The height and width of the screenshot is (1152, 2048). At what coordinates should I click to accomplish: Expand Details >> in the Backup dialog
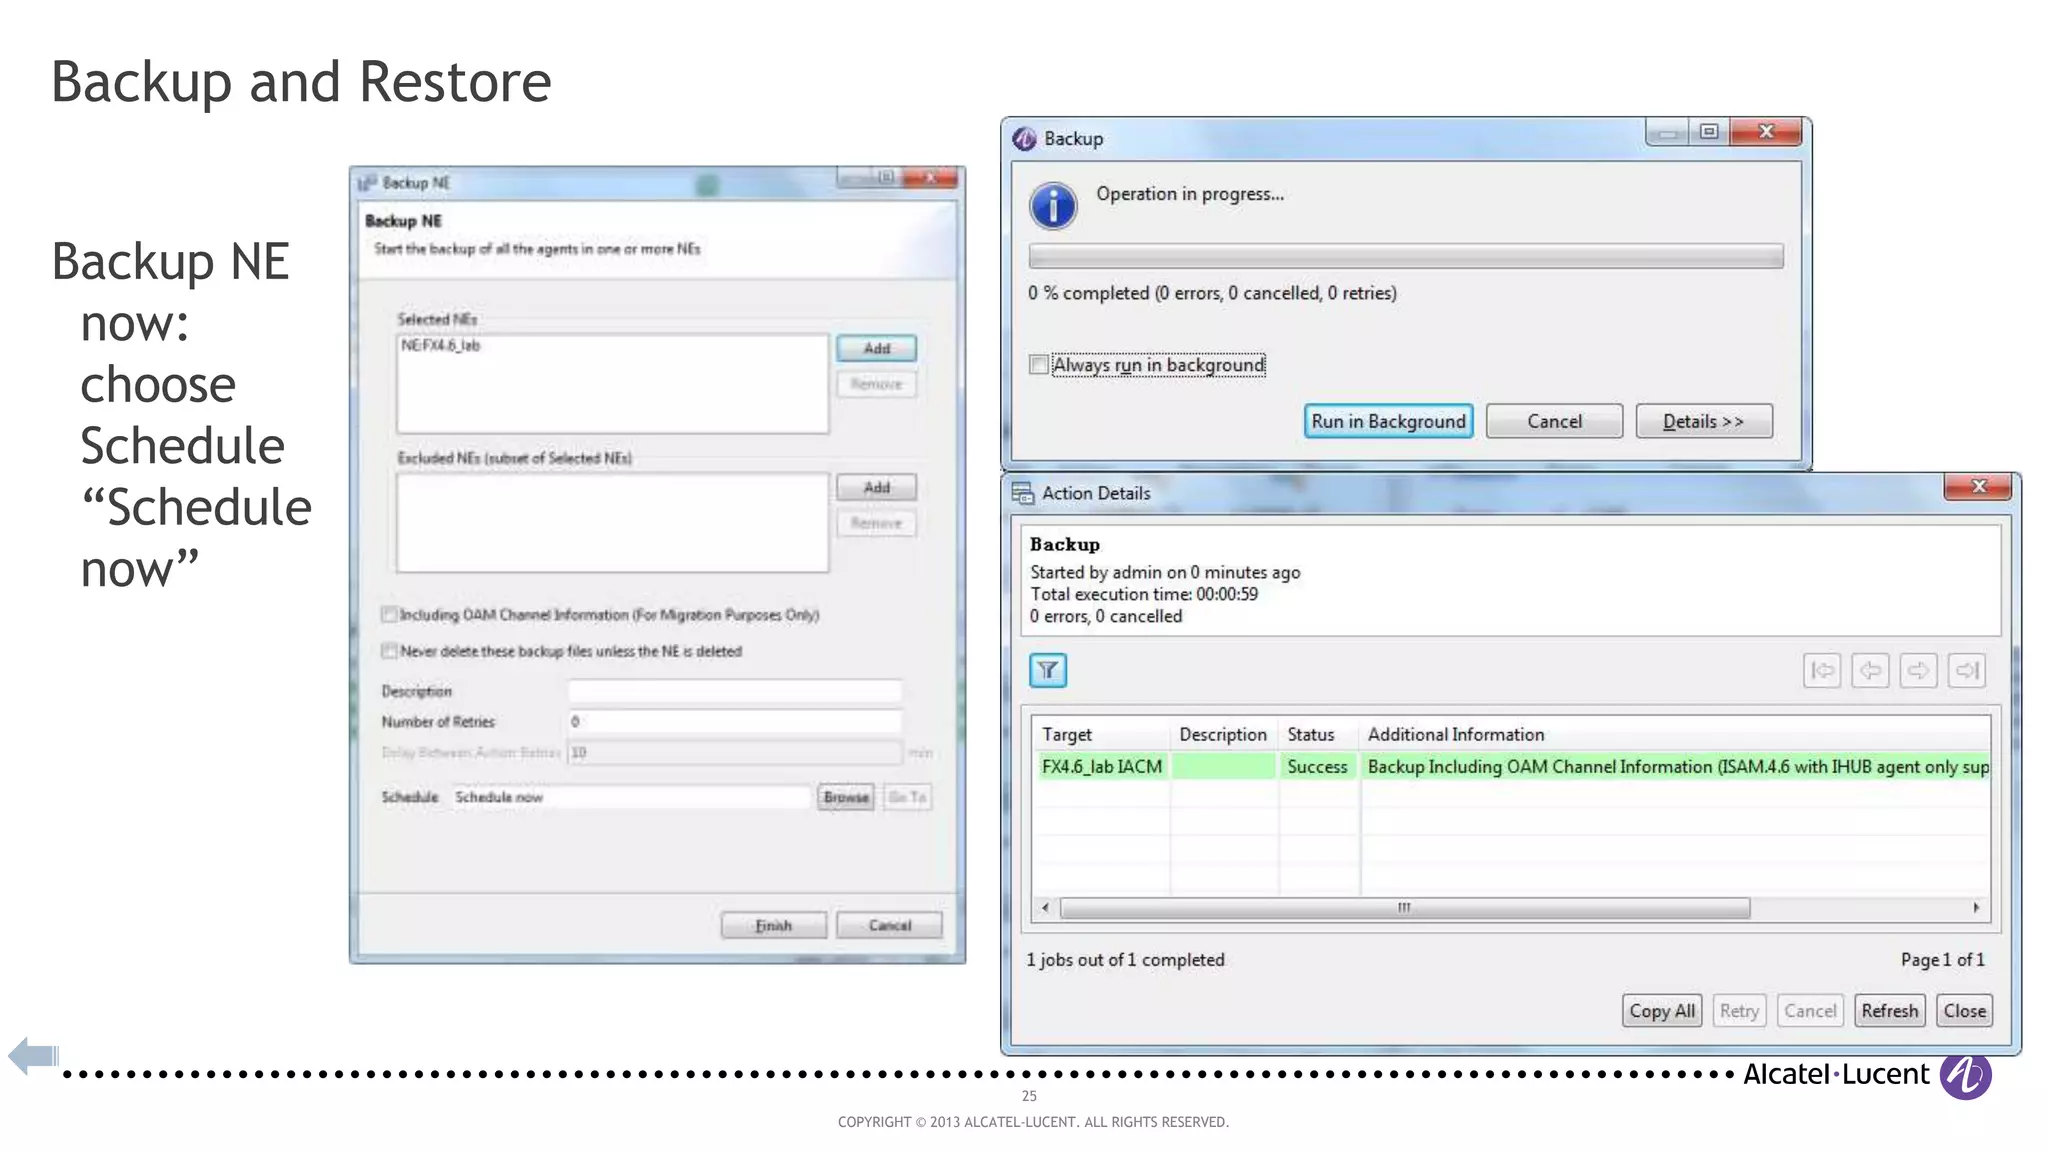(x=1703, y=421)
